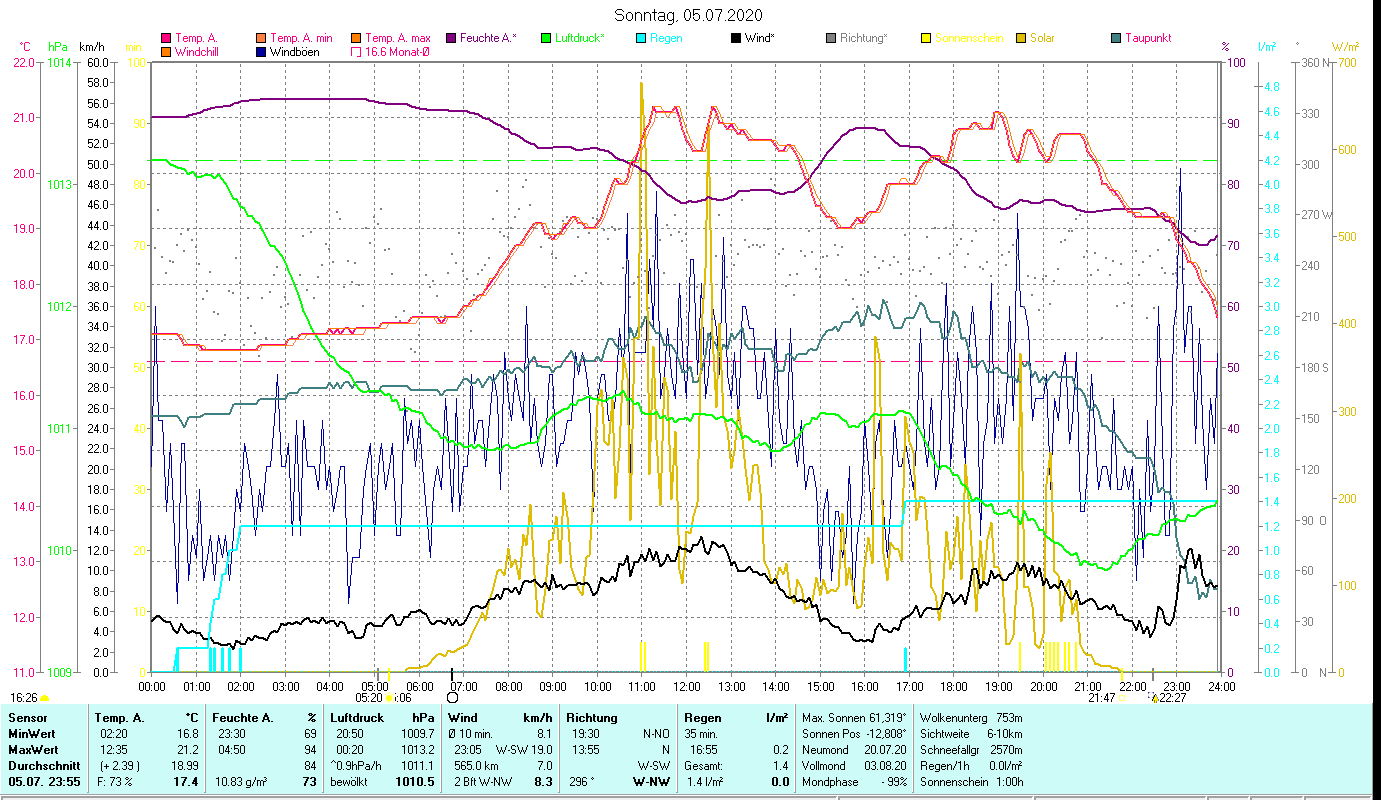The image size is (1381, 800).
Task: Click the sunrise dot next to 05:20
Action: [389, 698]
